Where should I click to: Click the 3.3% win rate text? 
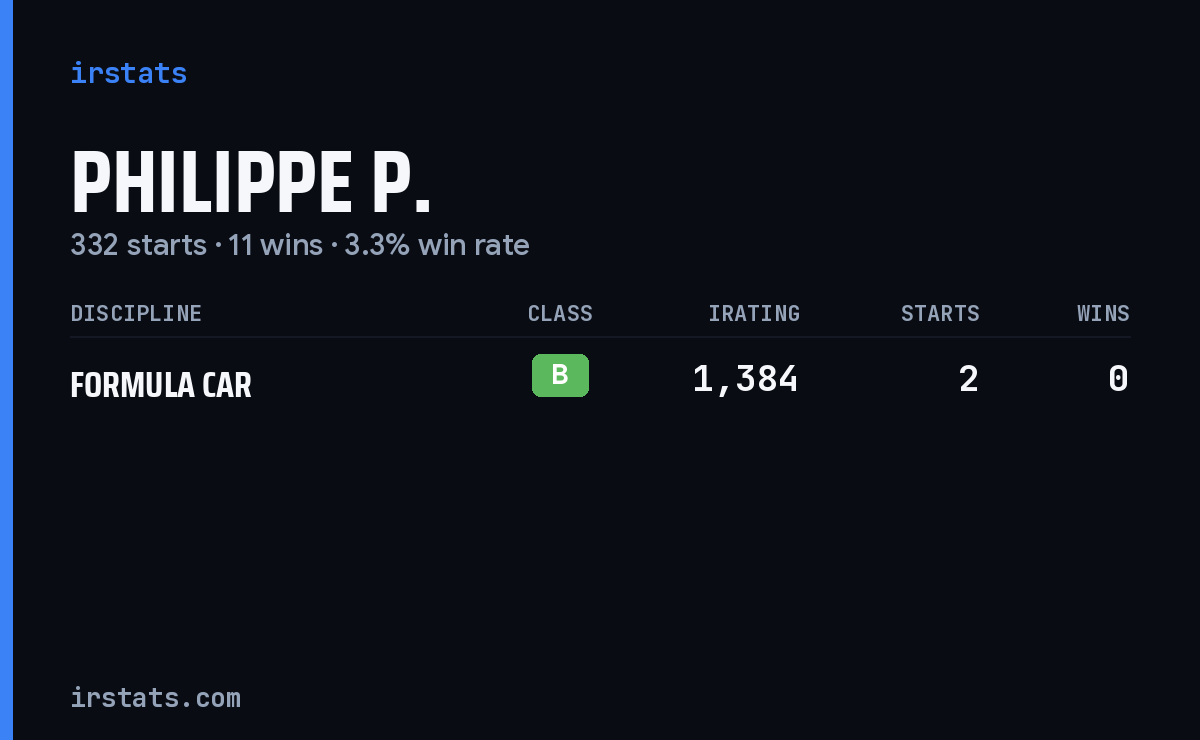point(437,245)
